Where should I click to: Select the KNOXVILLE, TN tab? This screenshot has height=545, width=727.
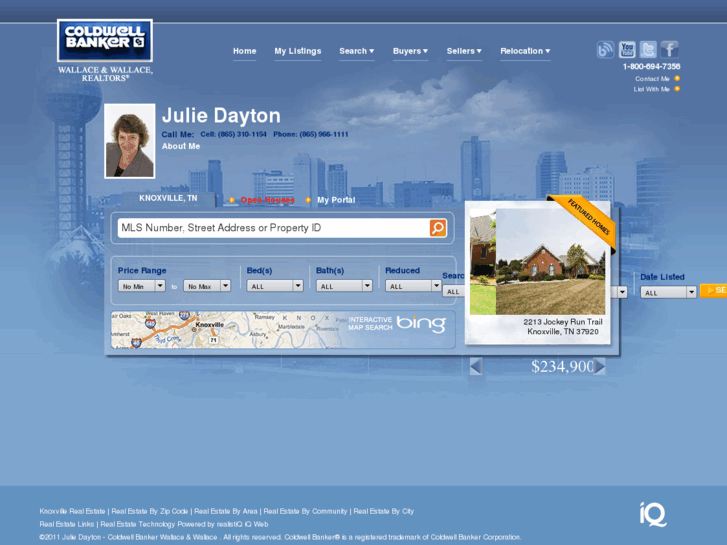168,198
